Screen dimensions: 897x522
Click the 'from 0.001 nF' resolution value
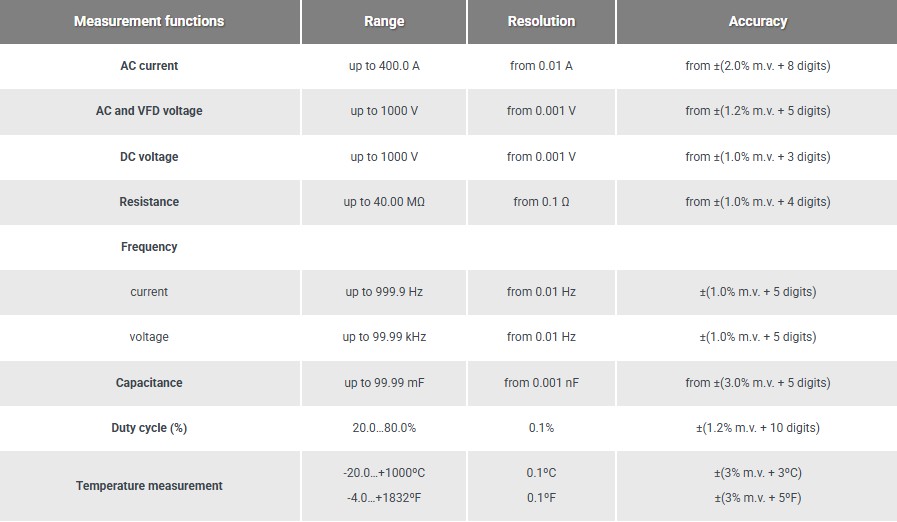pyautogui.click(x=541, y=383)
